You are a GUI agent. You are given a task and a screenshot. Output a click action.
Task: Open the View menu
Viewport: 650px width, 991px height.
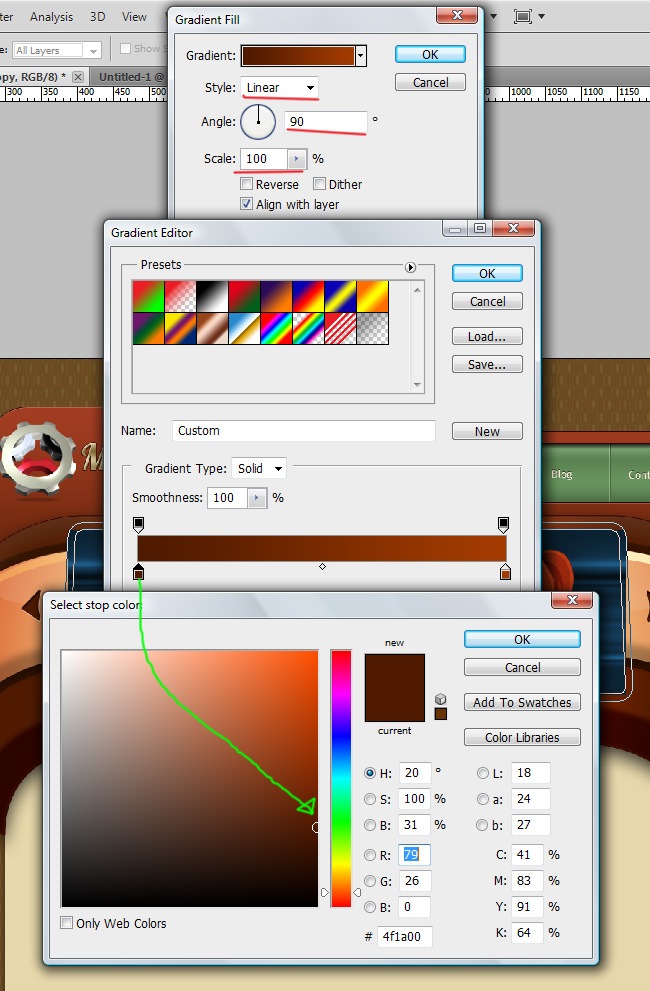pos(134,16)
